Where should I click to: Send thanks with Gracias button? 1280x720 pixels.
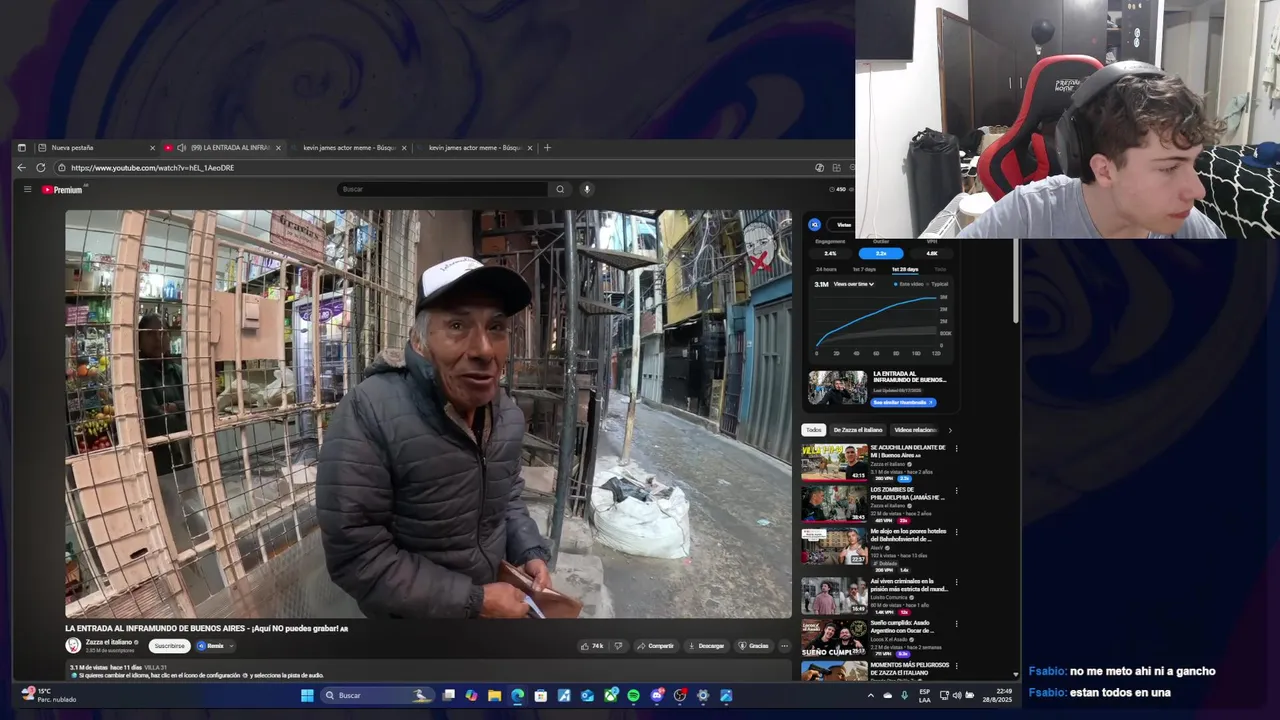753,646
